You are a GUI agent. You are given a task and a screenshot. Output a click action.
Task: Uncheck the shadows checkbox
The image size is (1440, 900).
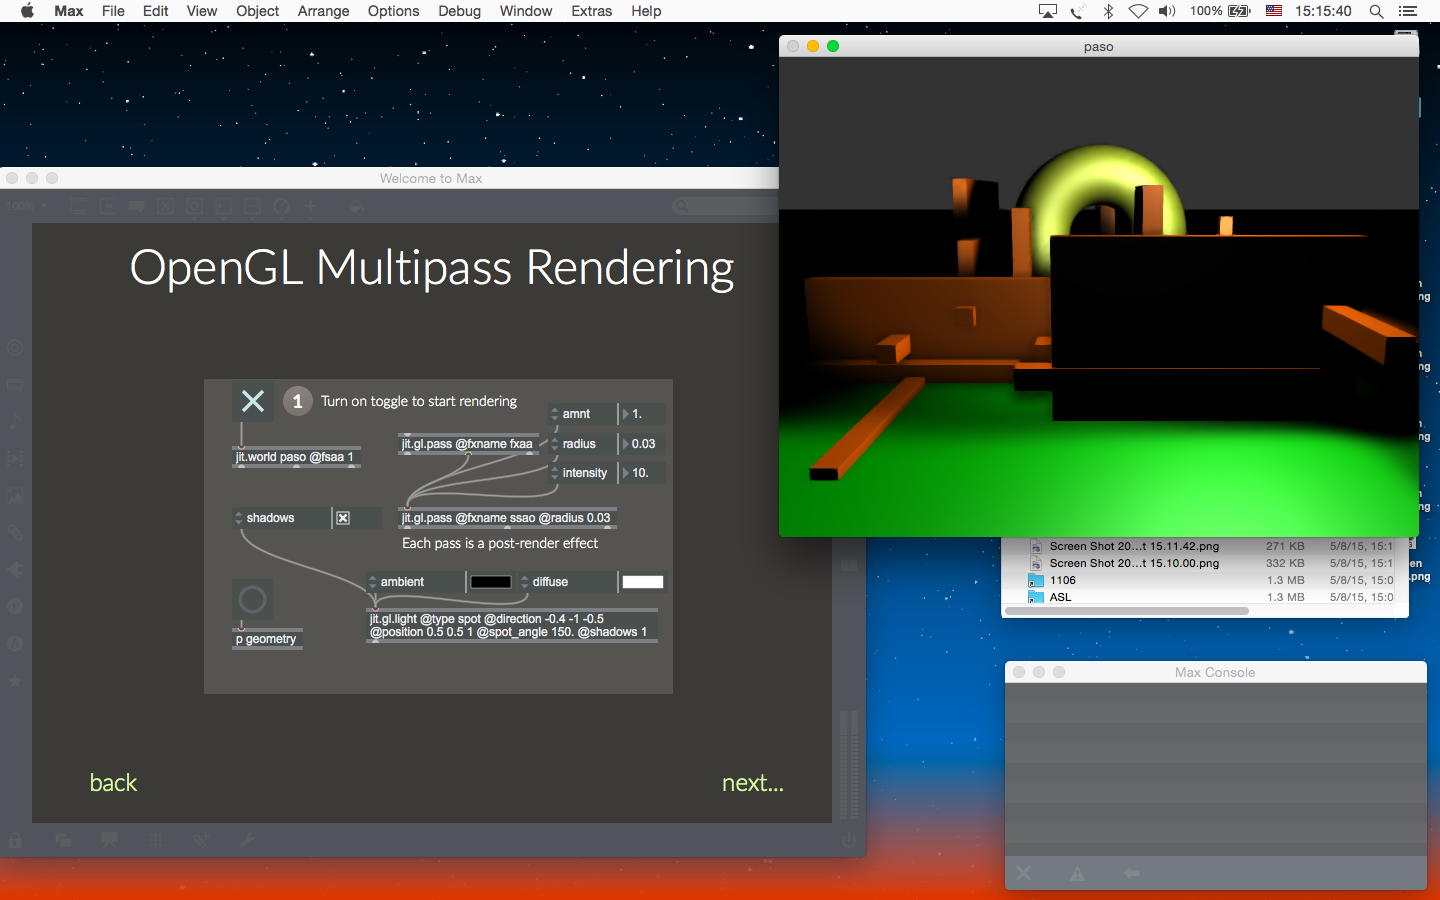(x=343, y=518)
